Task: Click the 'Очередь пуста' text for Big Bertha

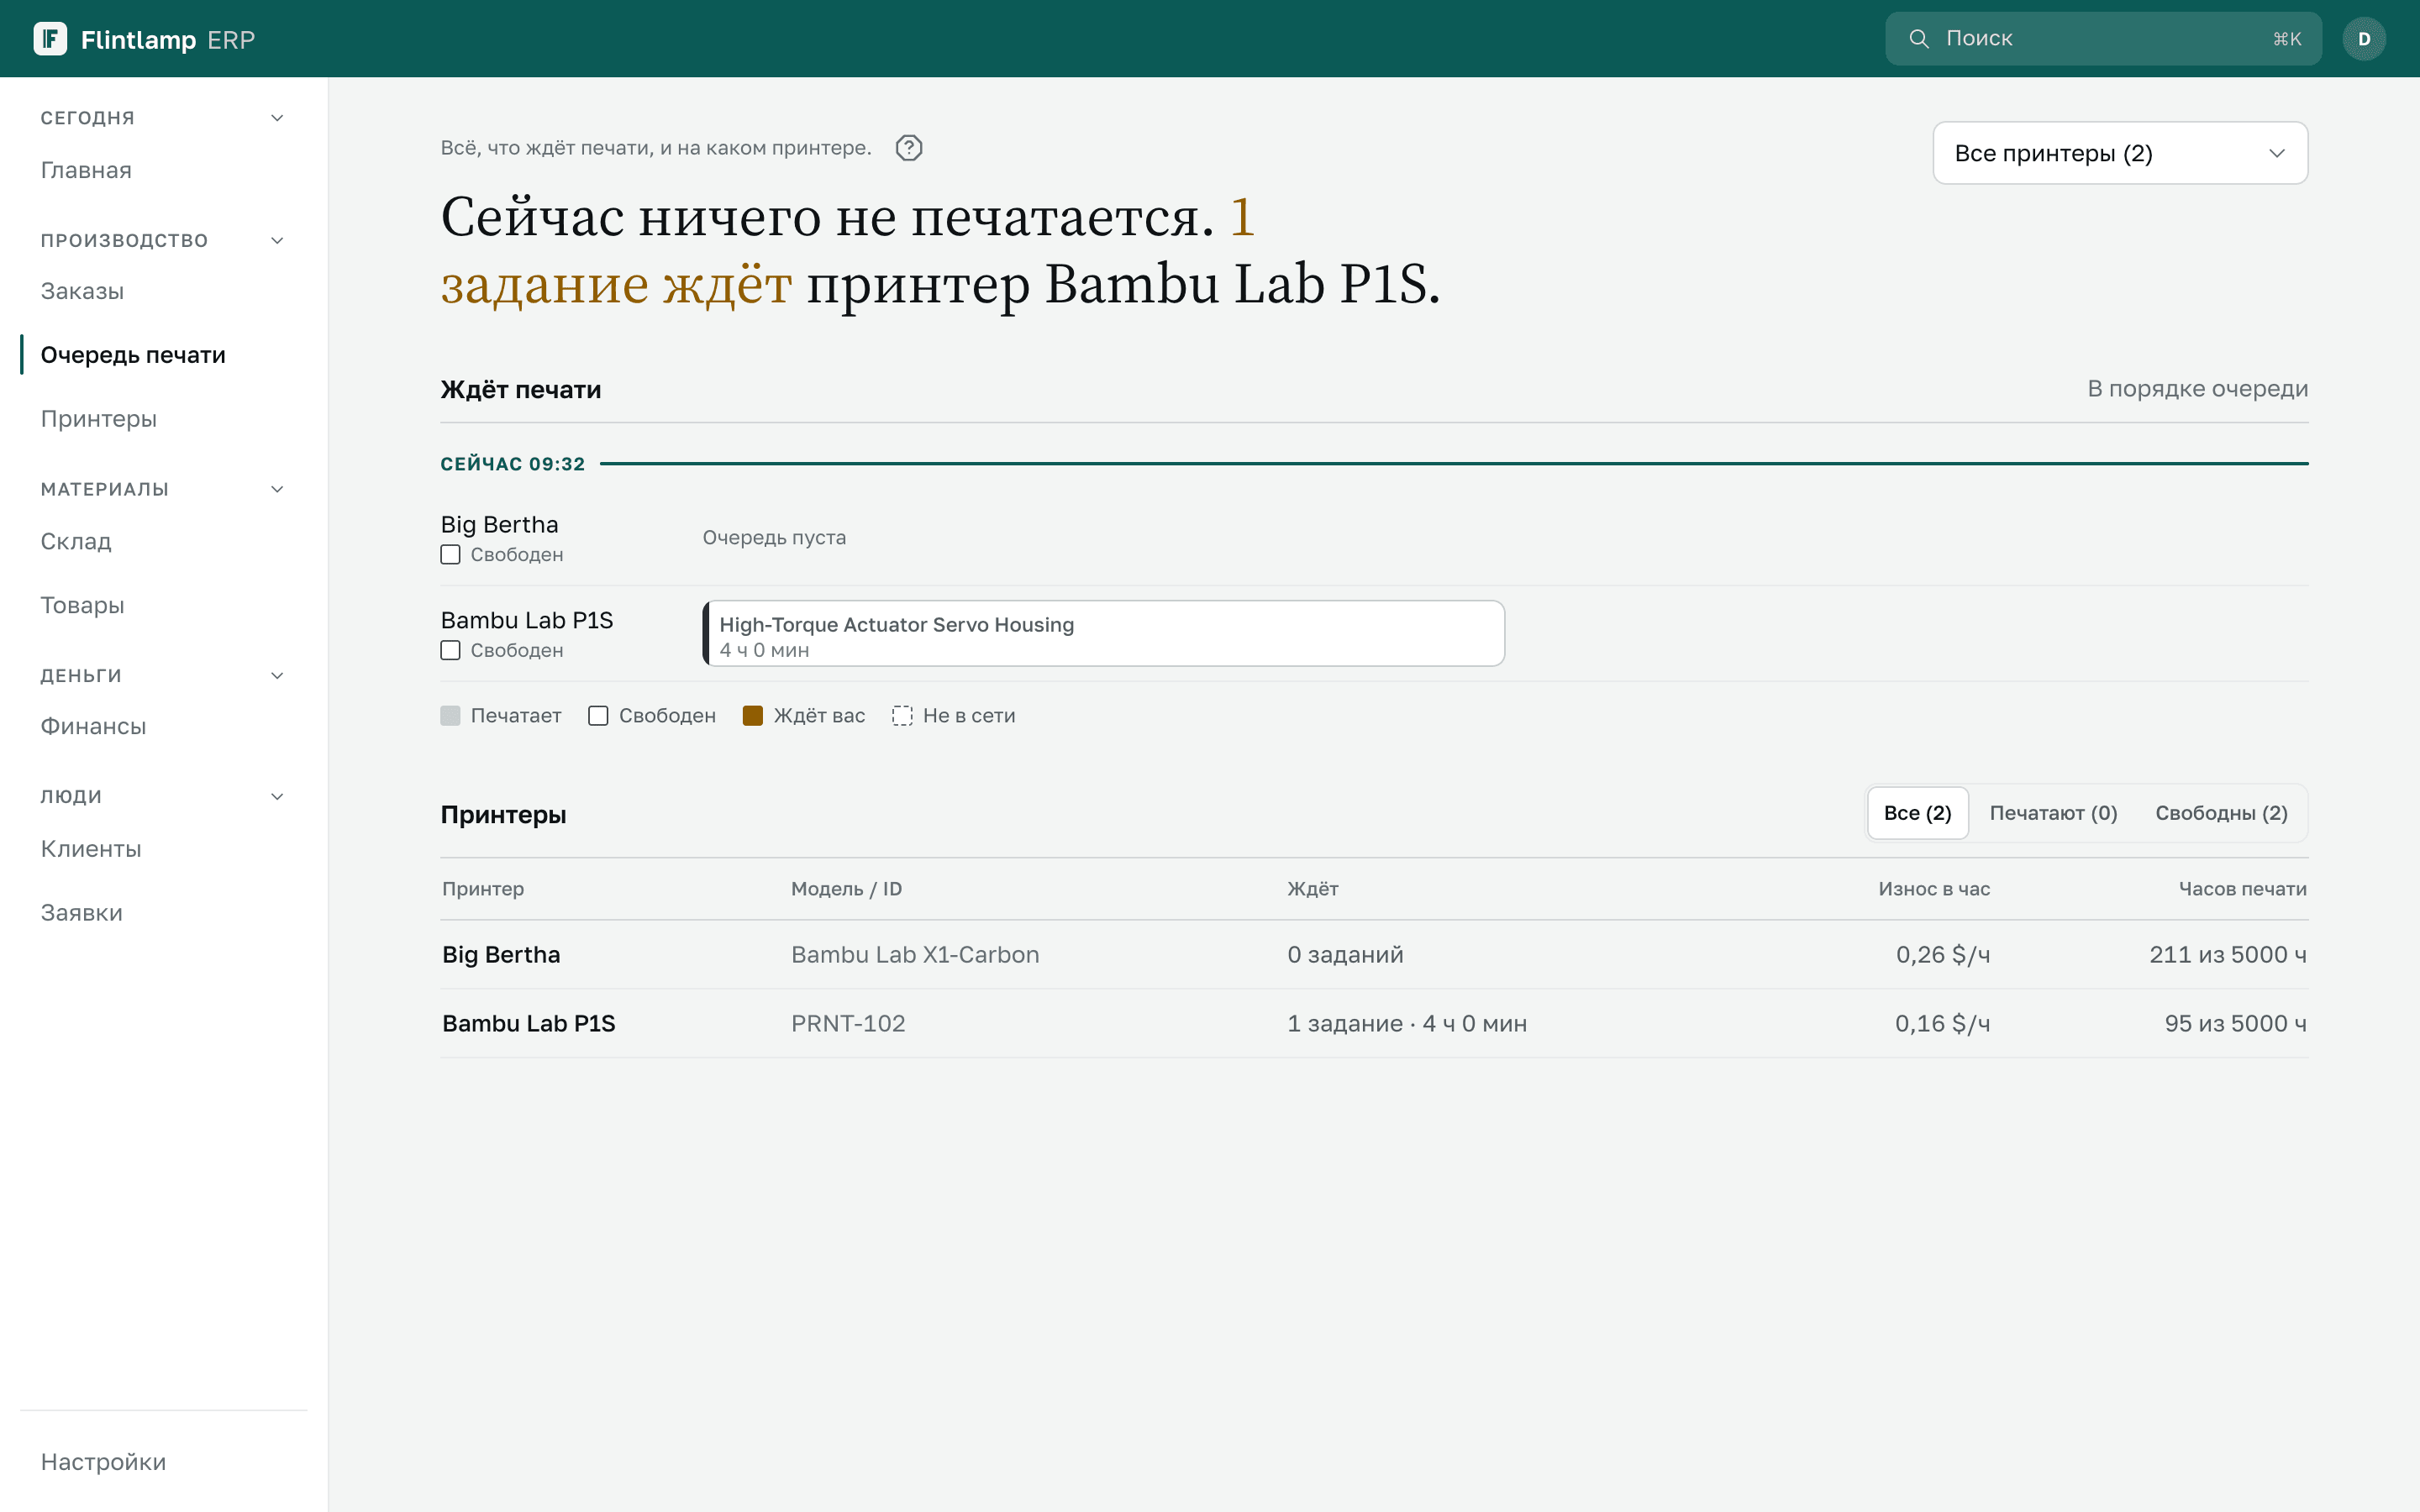Action: point(774,538)
